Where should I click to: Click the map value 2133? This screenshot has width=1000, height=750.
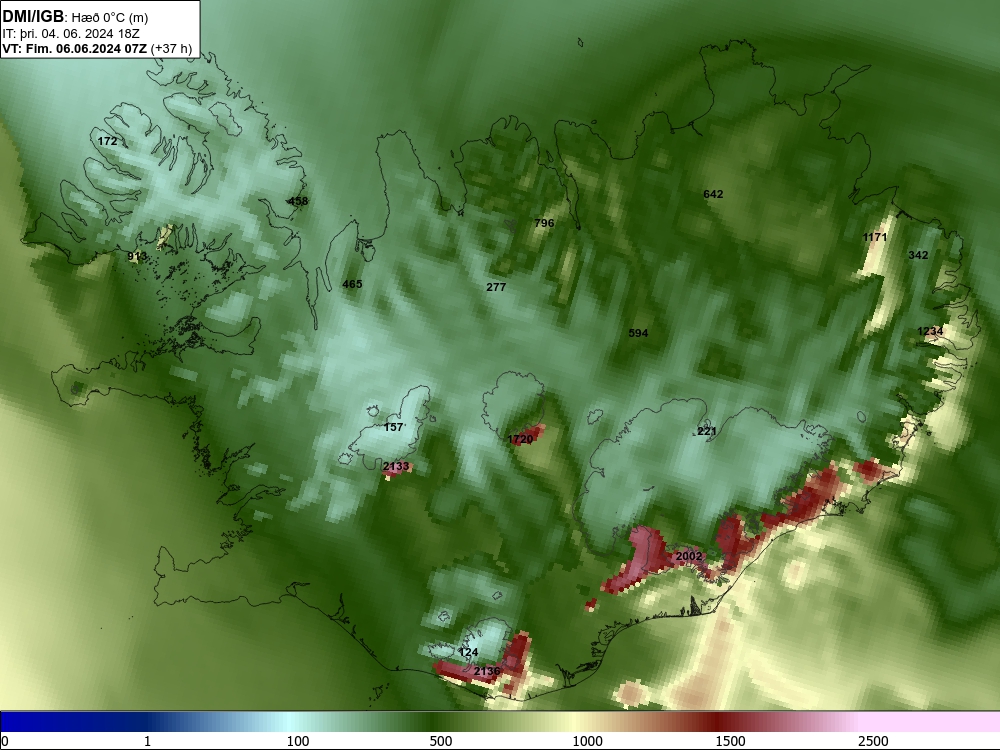click(396, 466)
